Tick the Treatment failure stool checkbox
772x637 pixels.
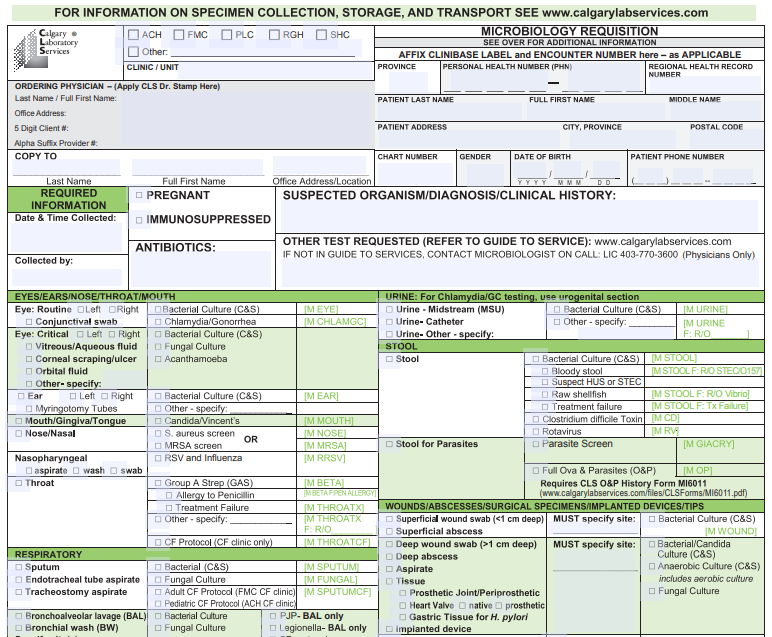(x=545, y=407)
